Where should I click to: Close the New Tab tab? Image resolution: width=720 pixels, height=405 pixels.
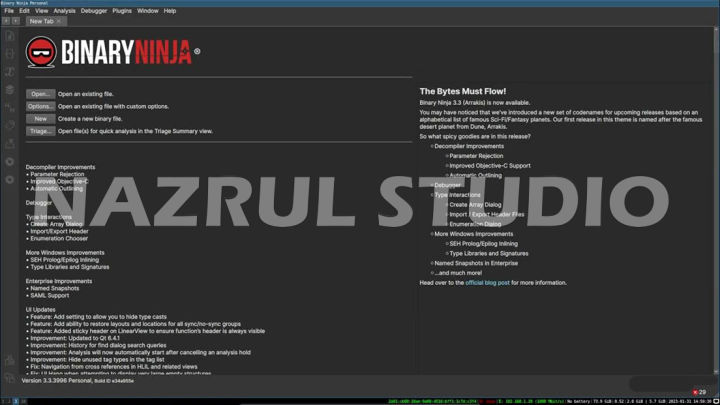(59, 21)
